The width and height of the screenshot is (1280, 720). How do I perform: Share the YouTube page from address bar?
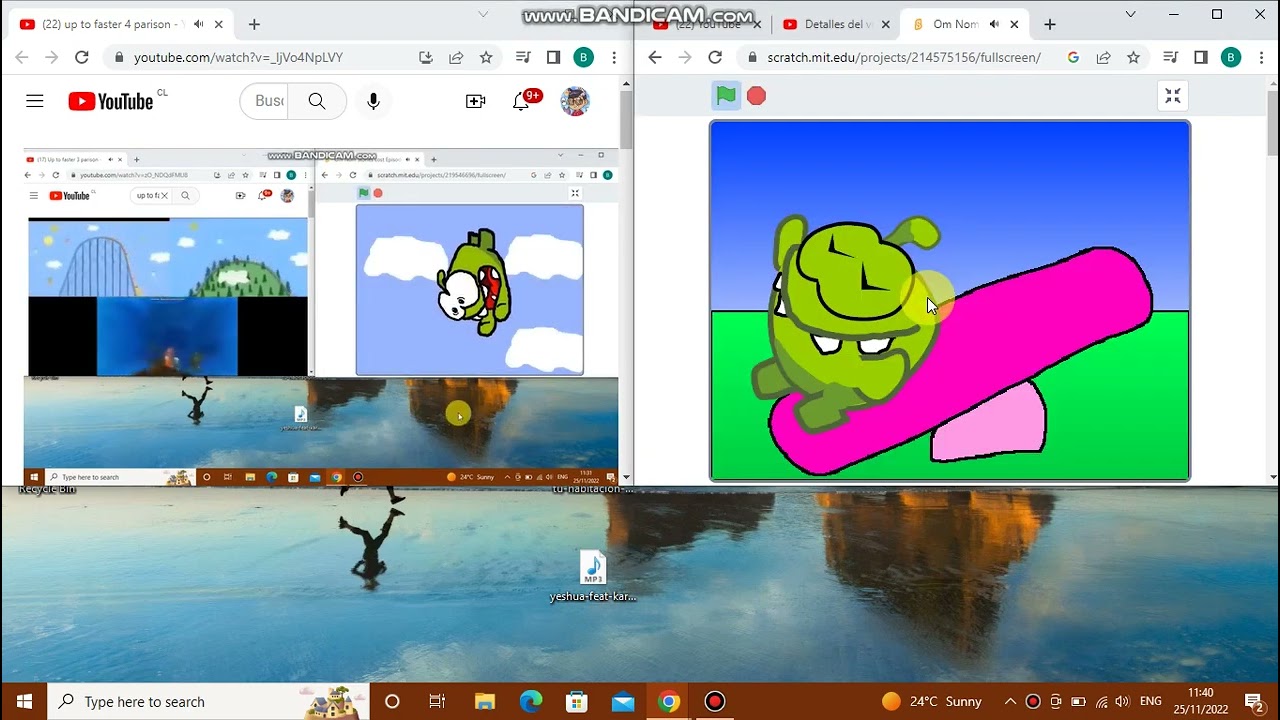point(456,57)
